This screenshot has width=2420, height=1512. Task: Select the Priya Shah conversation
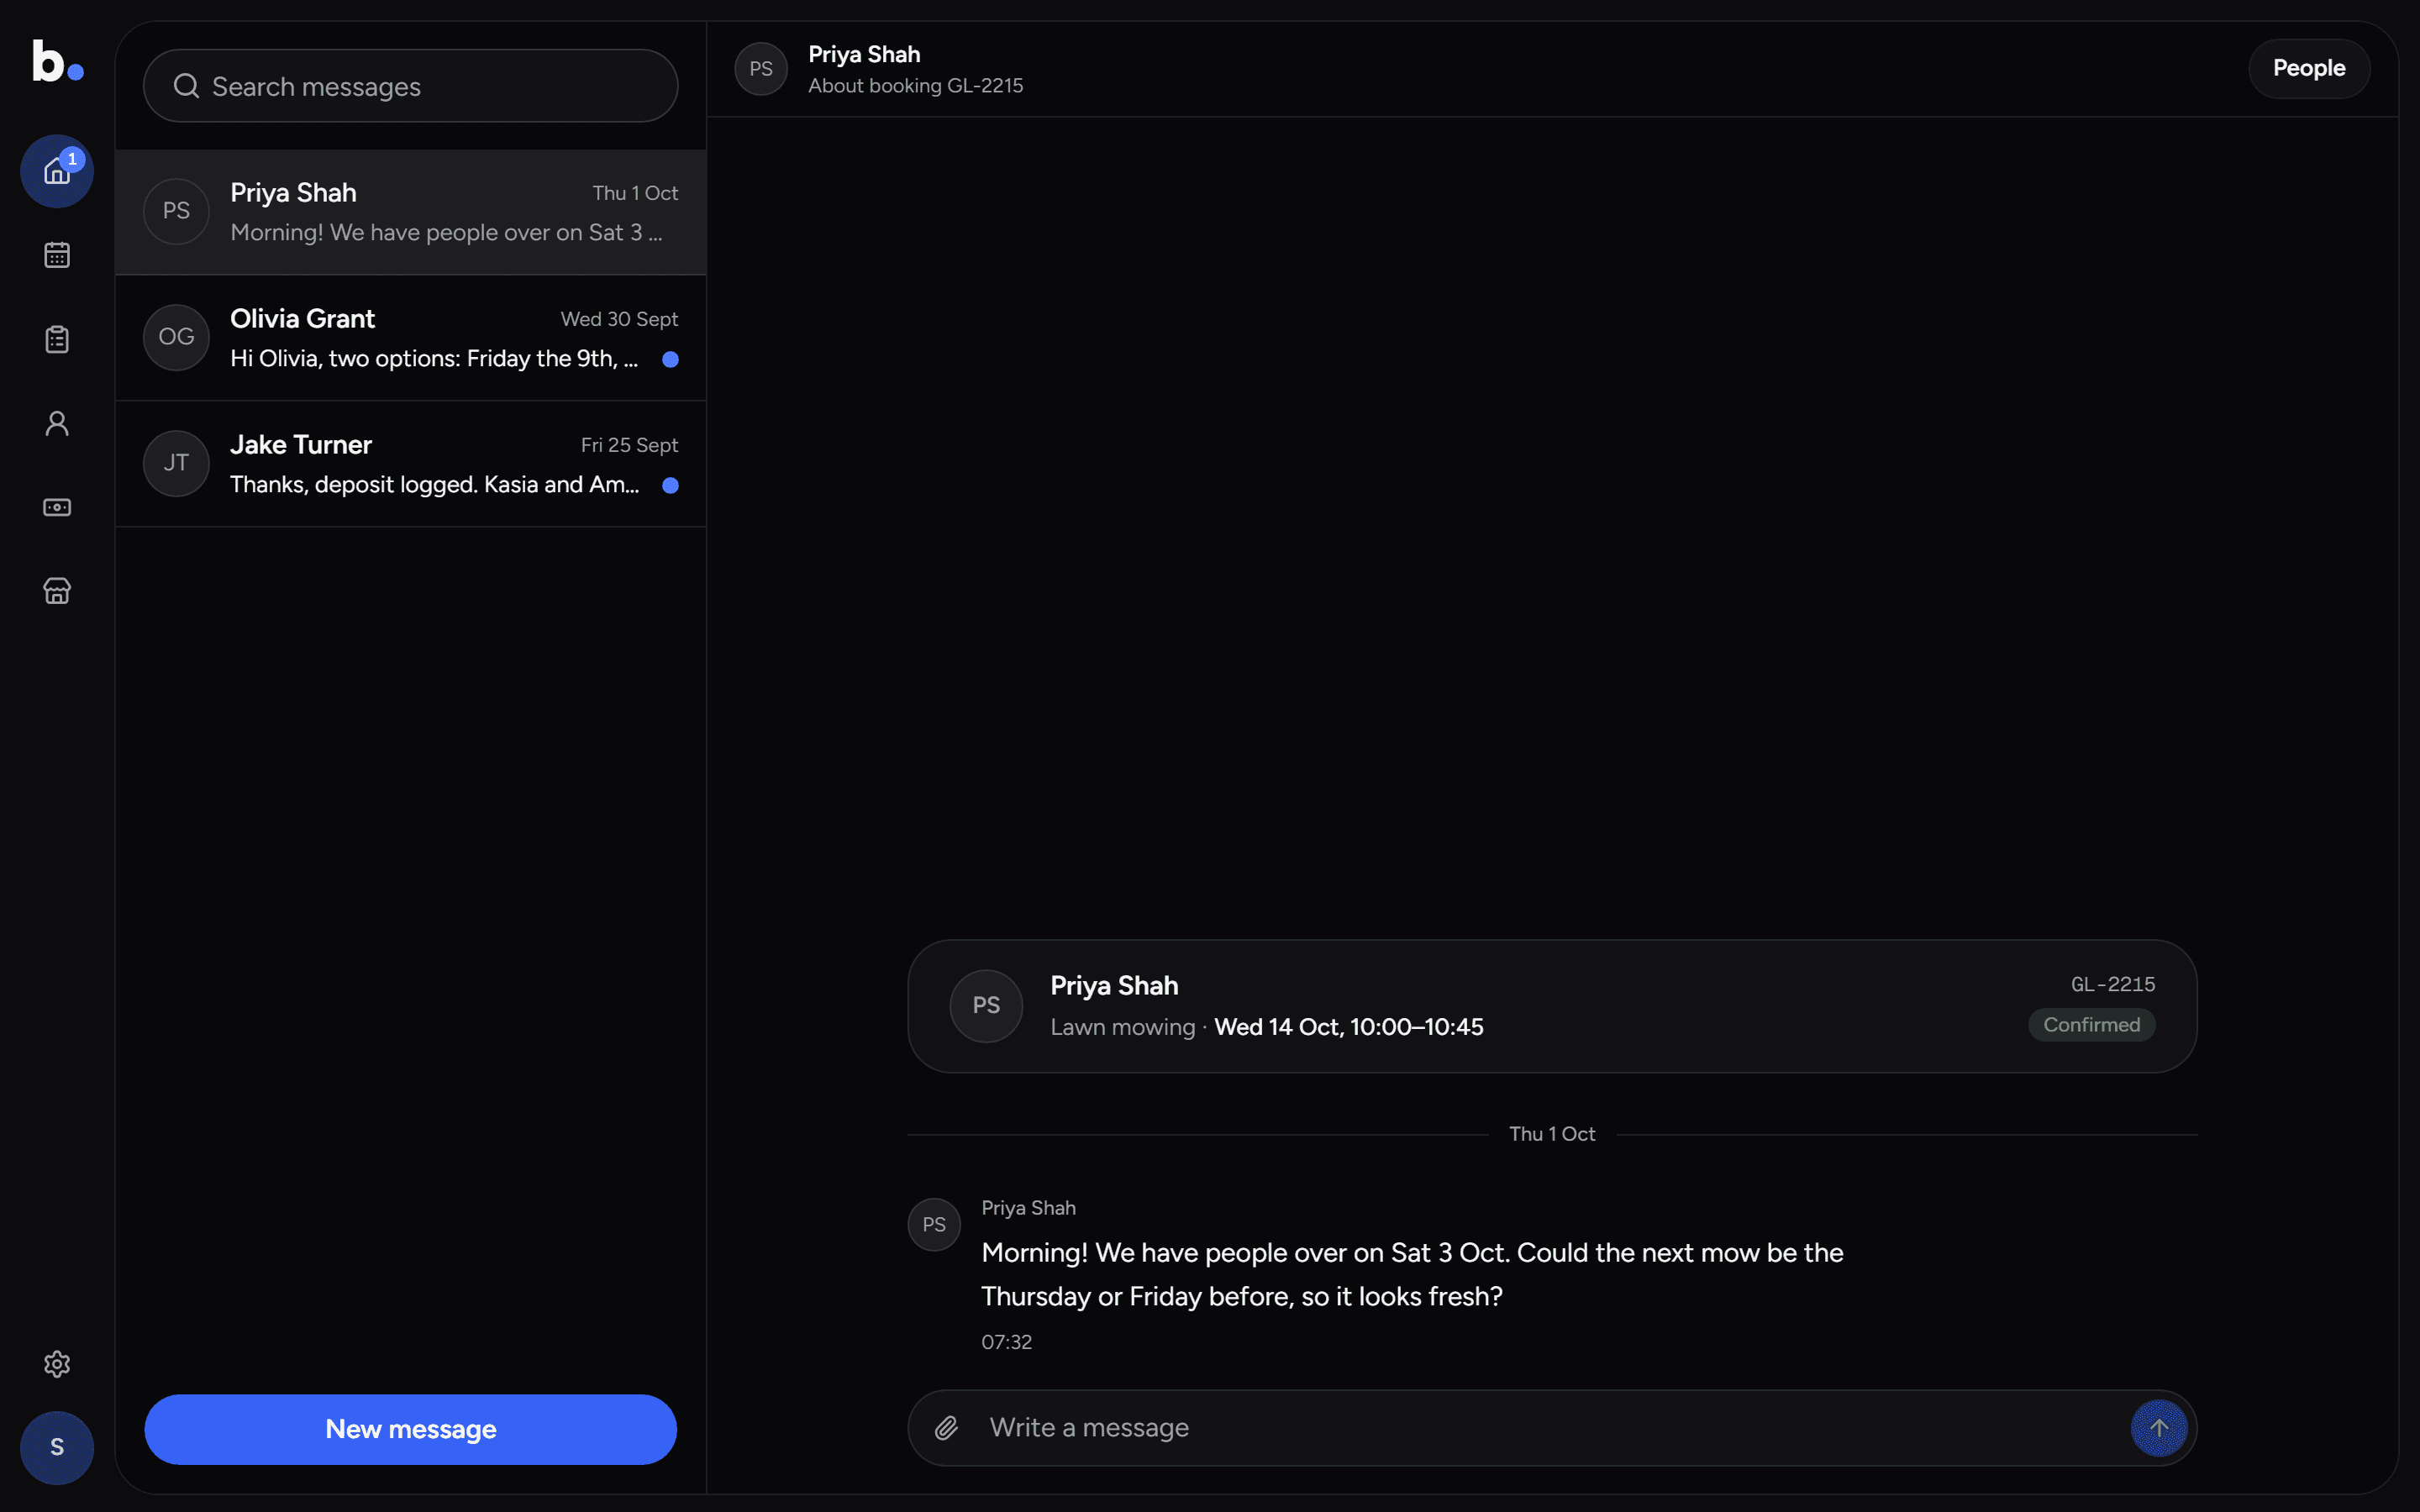click(411, 212)
